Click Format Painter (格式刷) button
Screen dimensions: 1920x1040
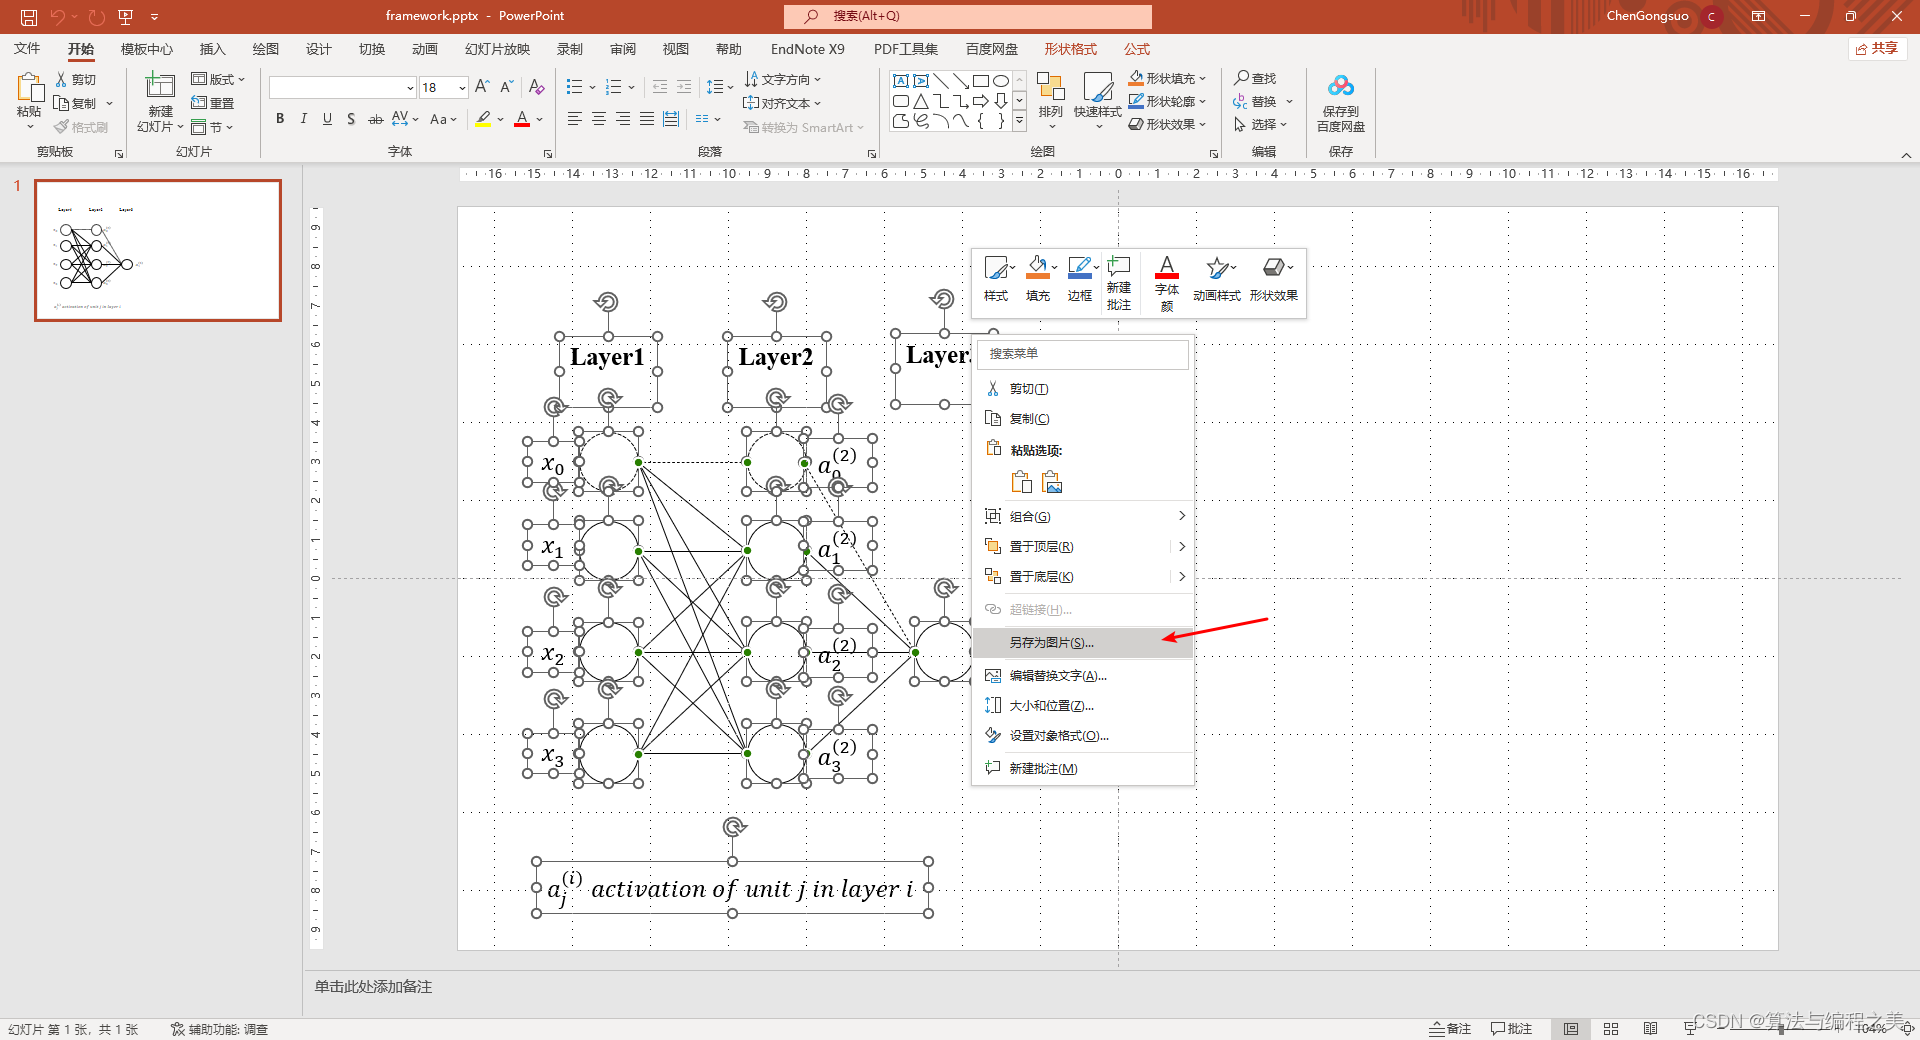point(81,127)
